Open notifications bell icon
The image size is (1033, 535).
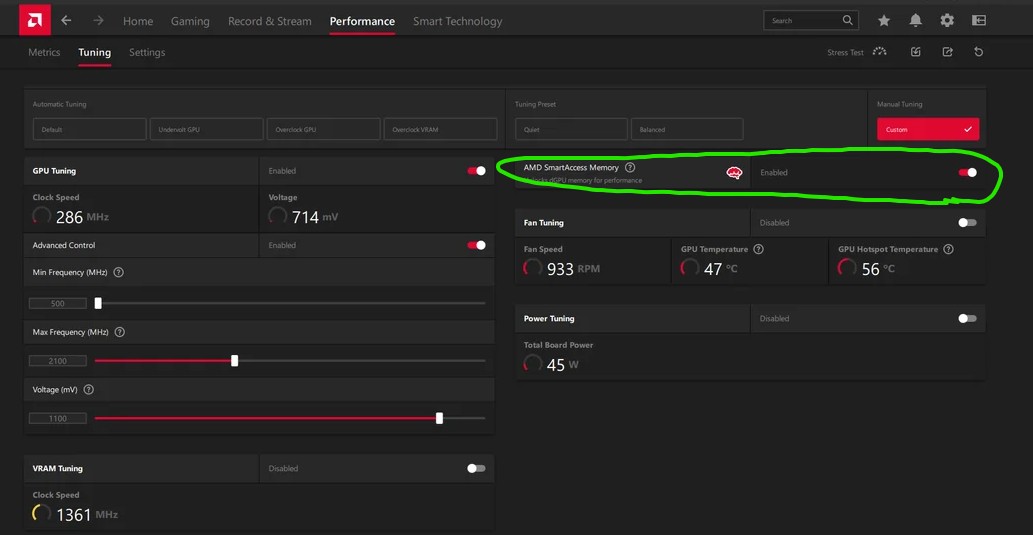pos(916,20)
